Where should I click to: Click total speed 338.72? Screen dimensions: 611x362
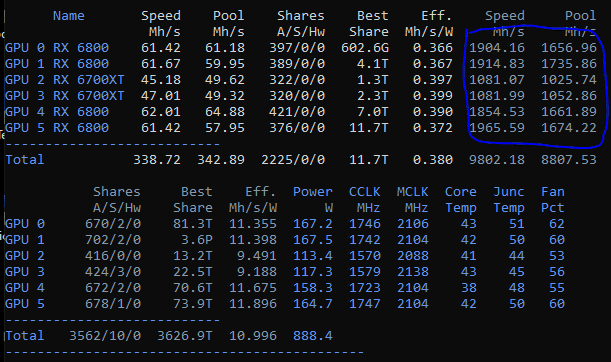[157, 160]
